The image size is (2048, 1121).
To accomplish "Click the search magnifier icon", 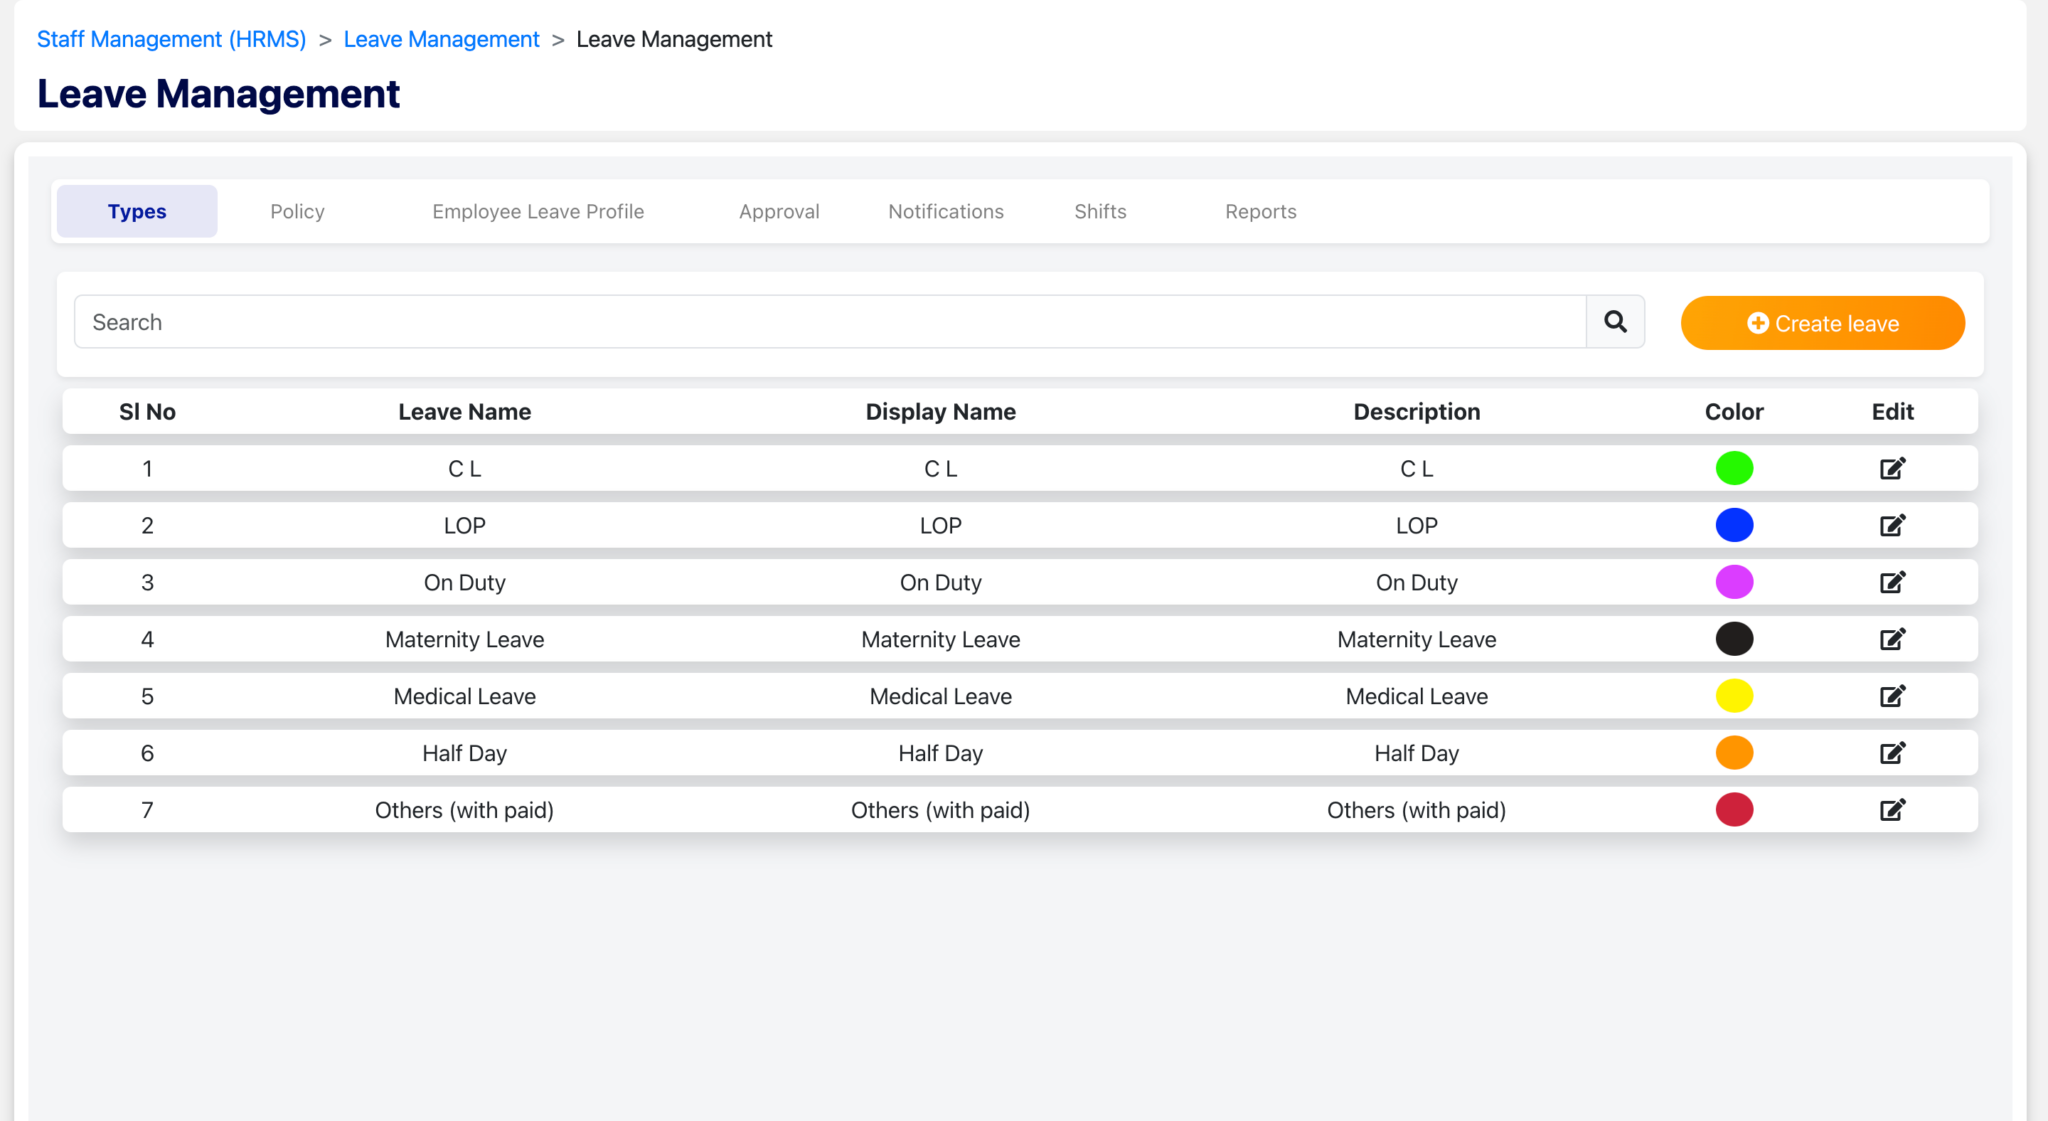I will [x=1615, y=322].
